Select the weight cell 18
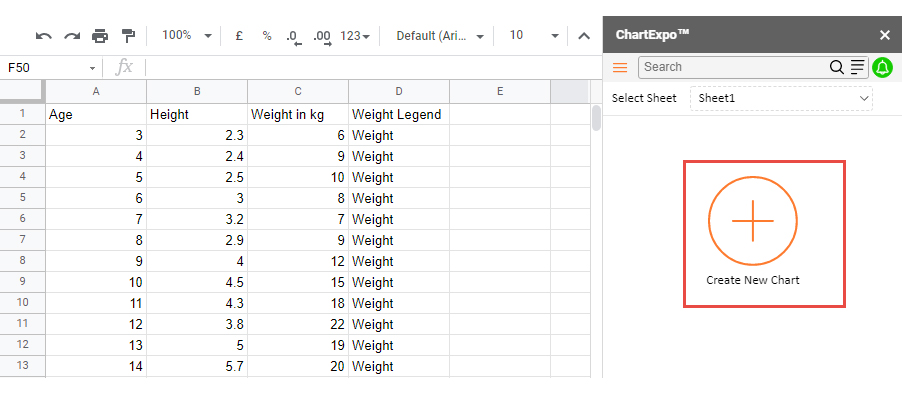The image size is (902, 393). point(298,303)
